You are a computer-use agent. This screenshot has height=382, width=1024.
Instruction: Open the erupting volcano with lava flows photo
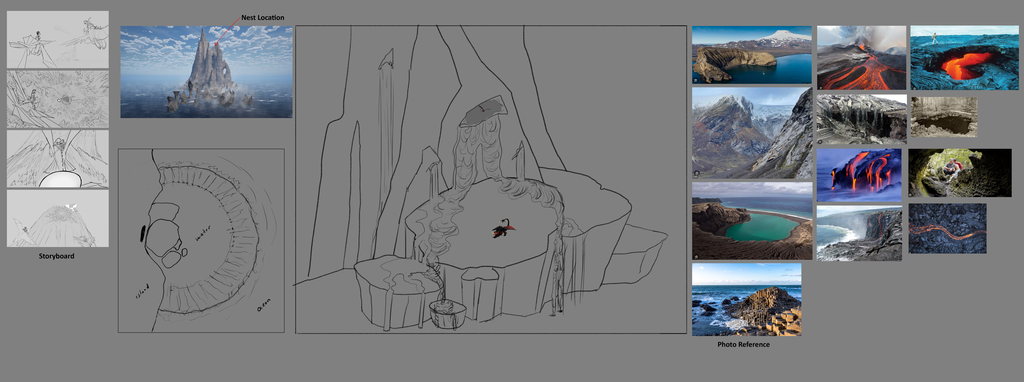(x=861, y=57)
